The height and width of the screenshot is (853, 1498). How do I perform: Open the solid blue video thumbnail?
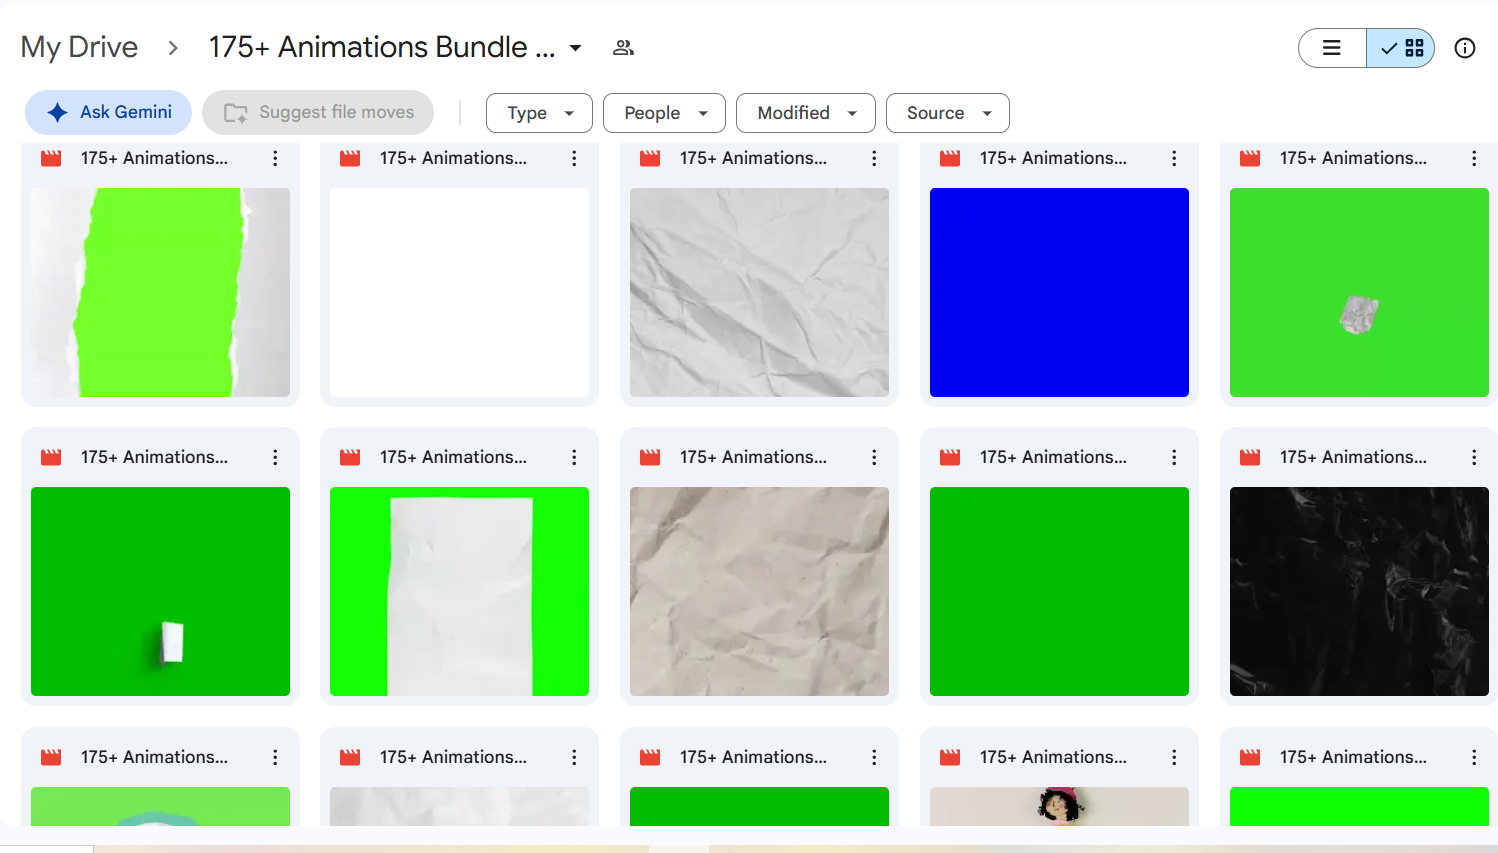tap(1059, 292)
